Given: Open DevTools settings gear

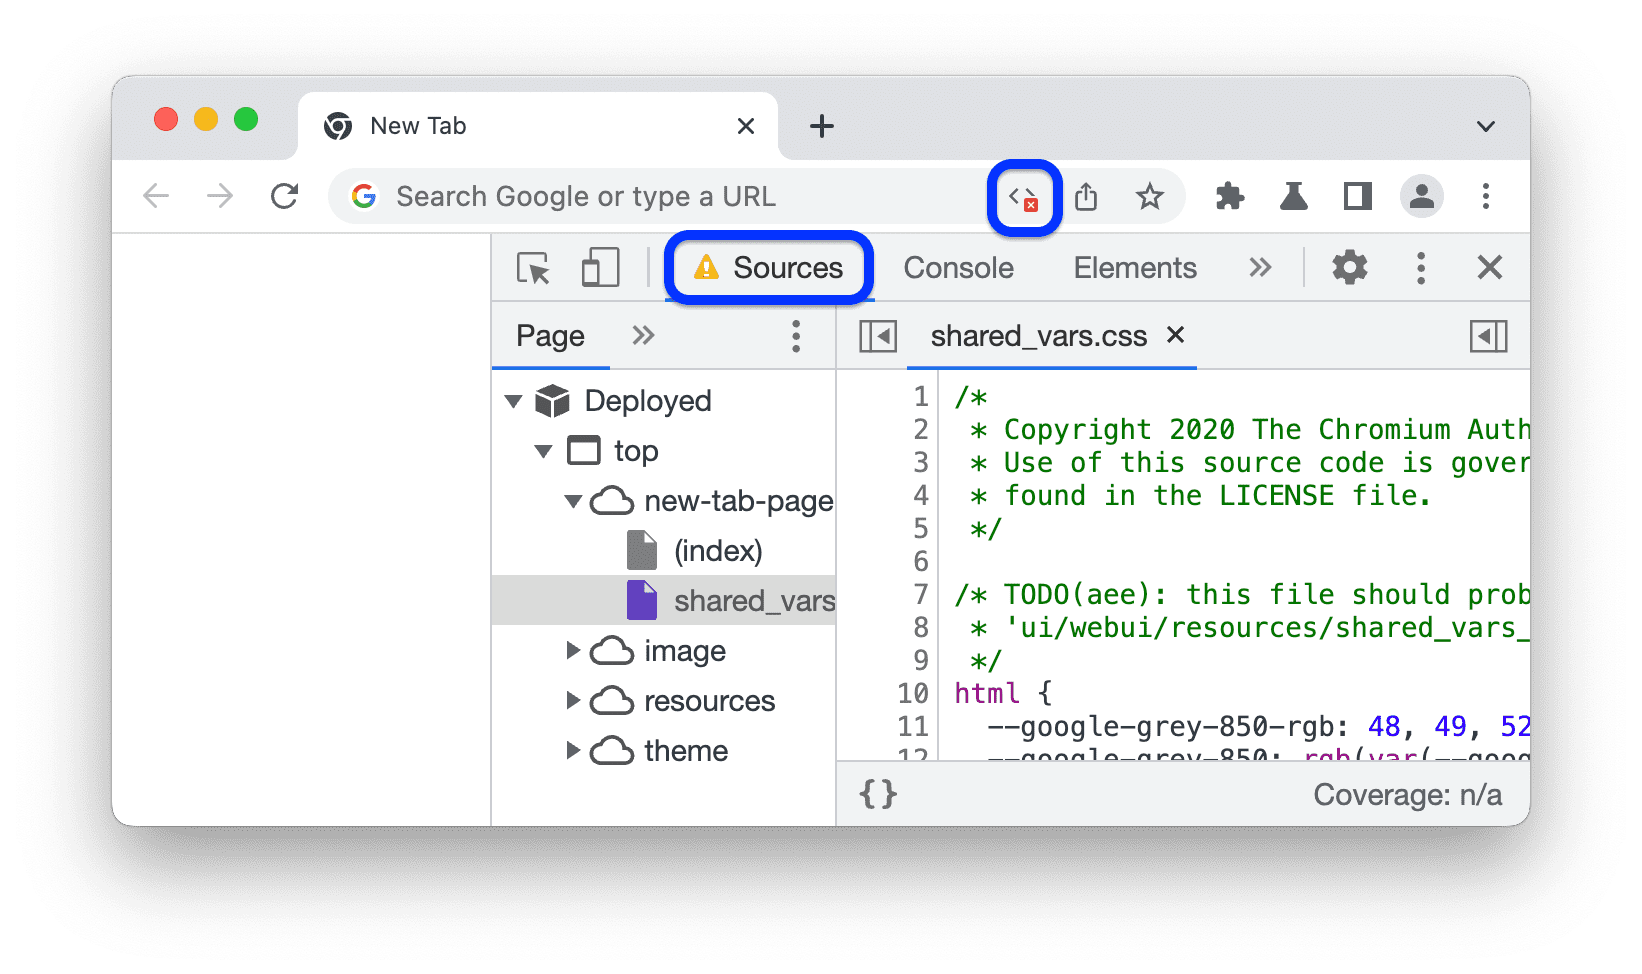Looking at the screenshot, I should coord(1349,268).
